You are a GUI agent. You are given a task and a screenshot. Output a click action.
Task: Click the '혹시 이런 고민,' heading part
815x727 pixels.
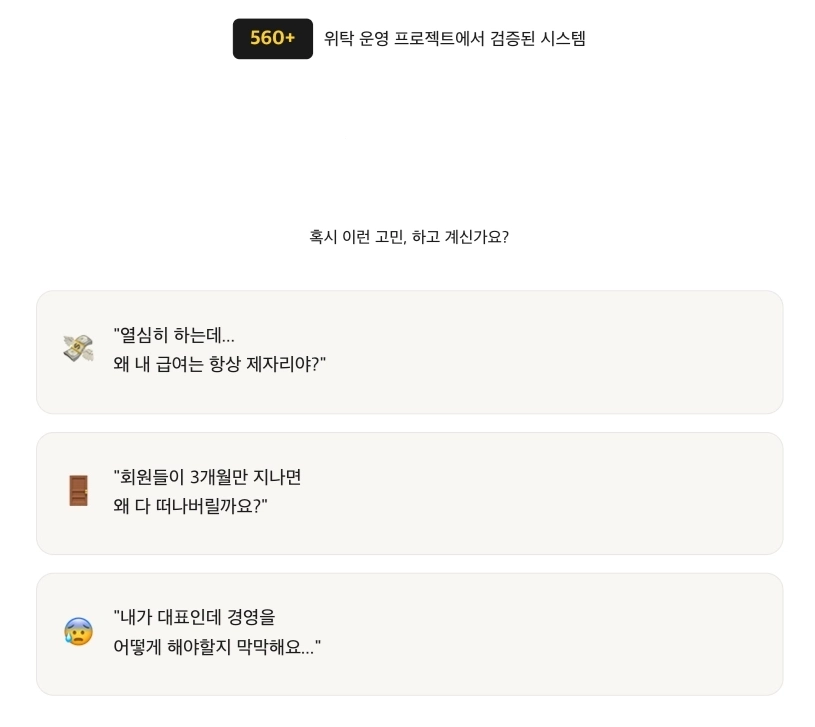[358, 237]
